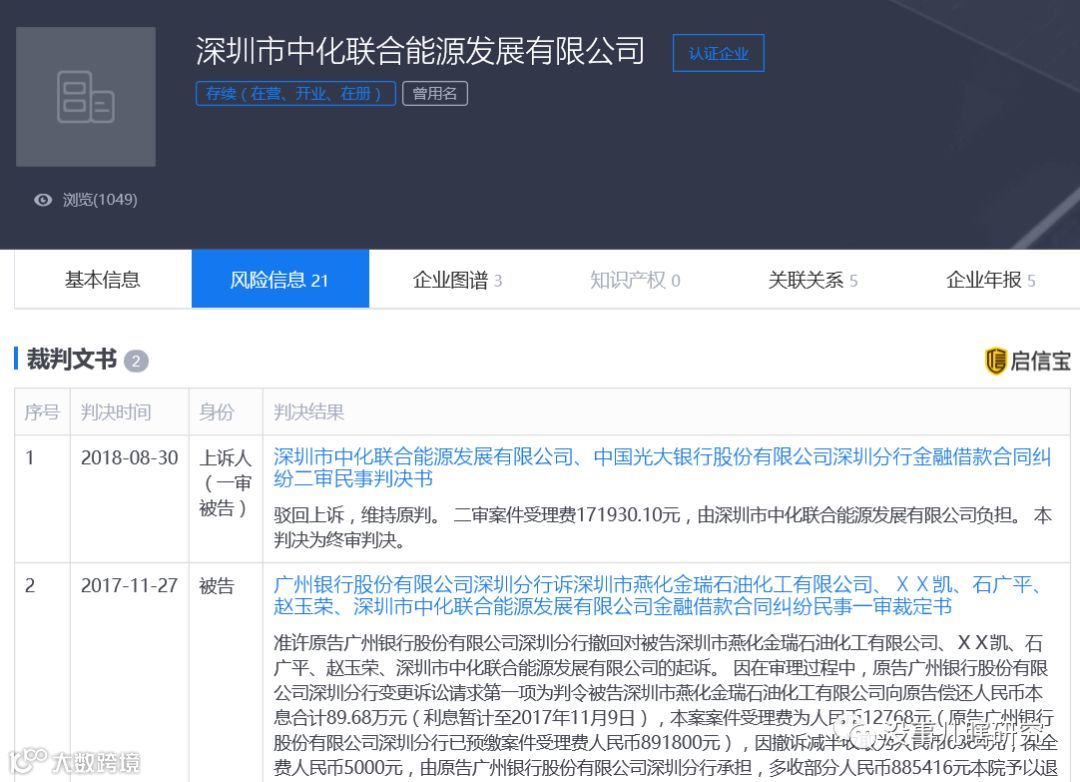This screenshot has width=1080, height=782.
Task: Click the 序号 column header
Action: 42,412
